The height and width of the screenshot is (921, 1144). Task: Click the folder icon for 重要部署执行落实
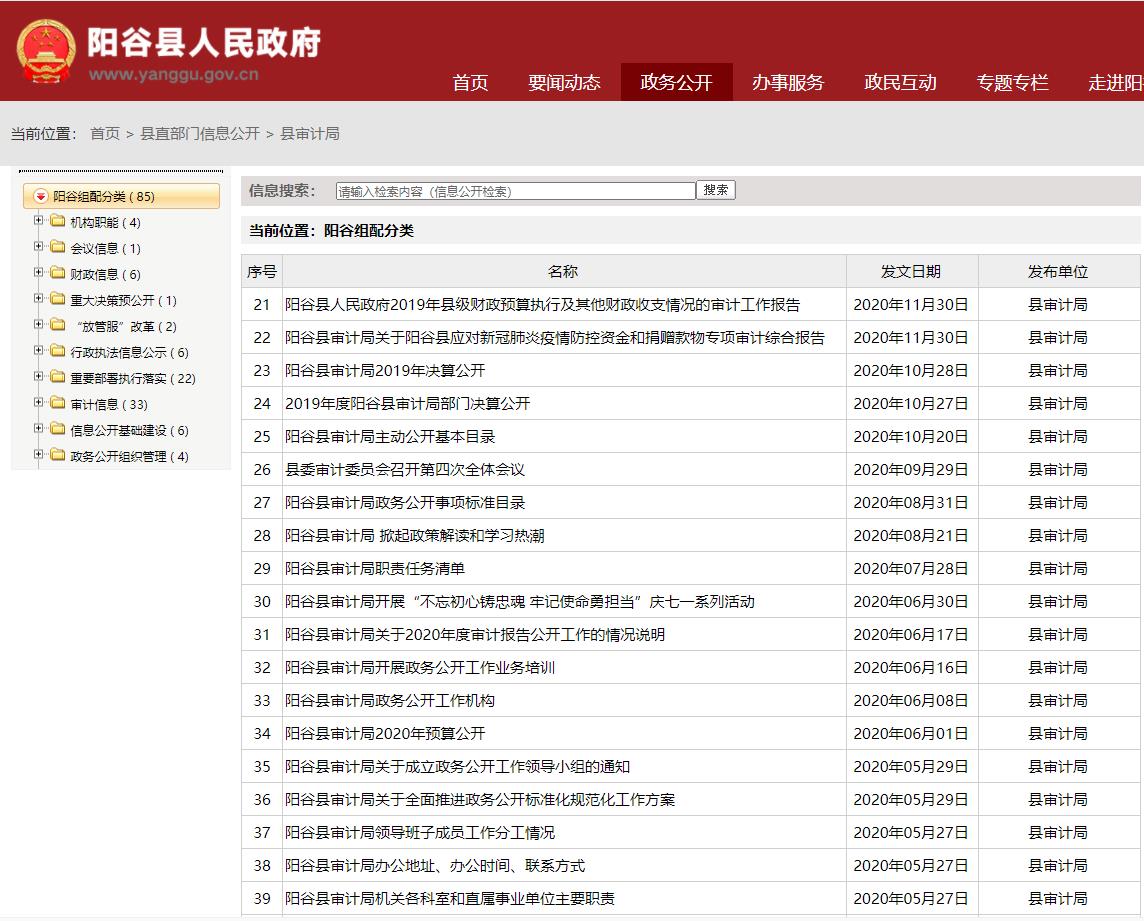click(x=58, y=377)
